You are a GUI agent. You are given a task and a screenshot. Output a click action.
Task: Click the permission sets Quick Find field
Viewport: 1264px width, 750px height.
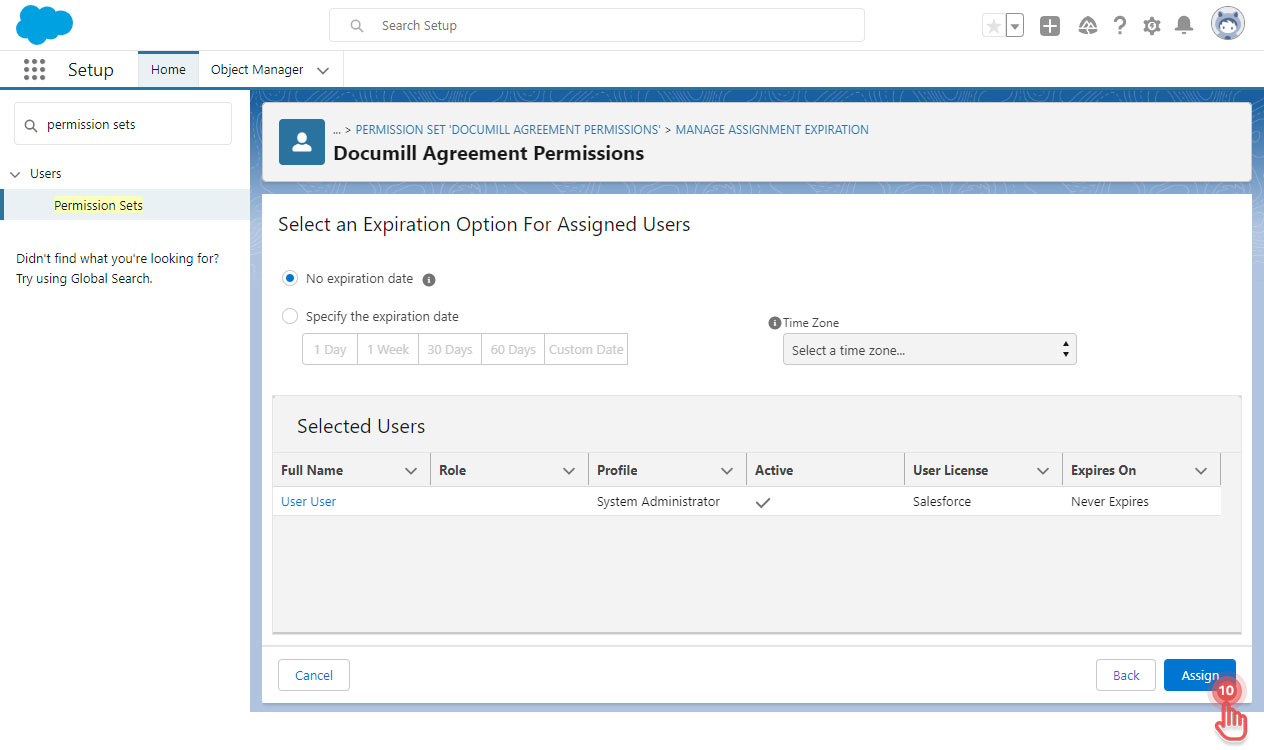coord(122,123)
